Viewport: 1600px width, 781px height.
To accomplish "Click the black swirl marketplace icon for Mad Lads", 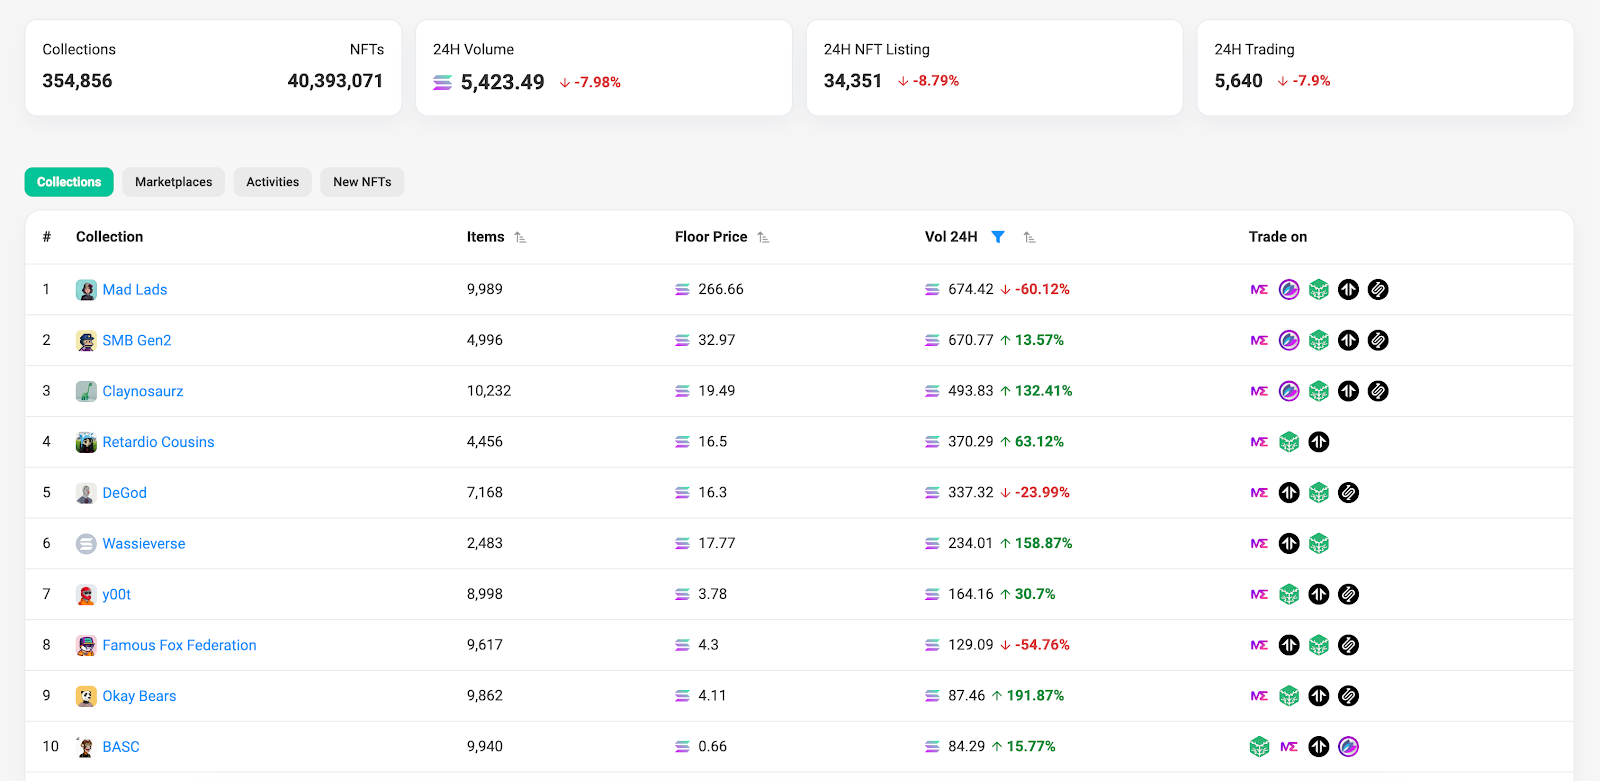I will click(1378, 290).
